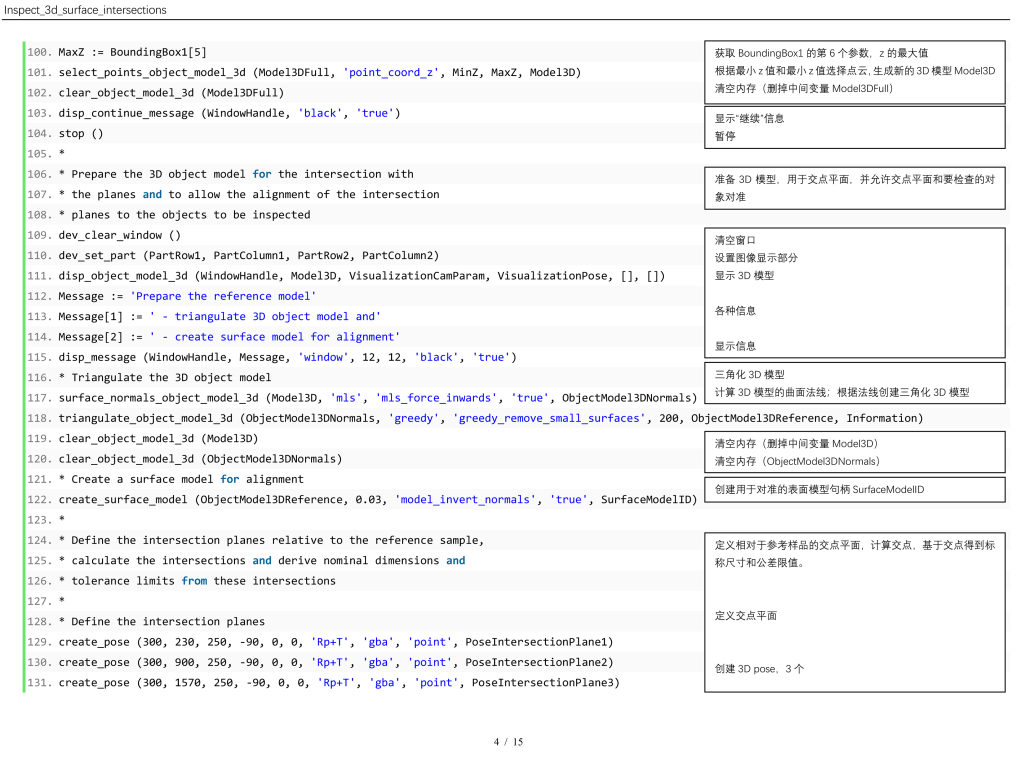Select the dev_clear_window () code line
The width and height of the screenshot is (1024, 764).
(x=119, y=235)
